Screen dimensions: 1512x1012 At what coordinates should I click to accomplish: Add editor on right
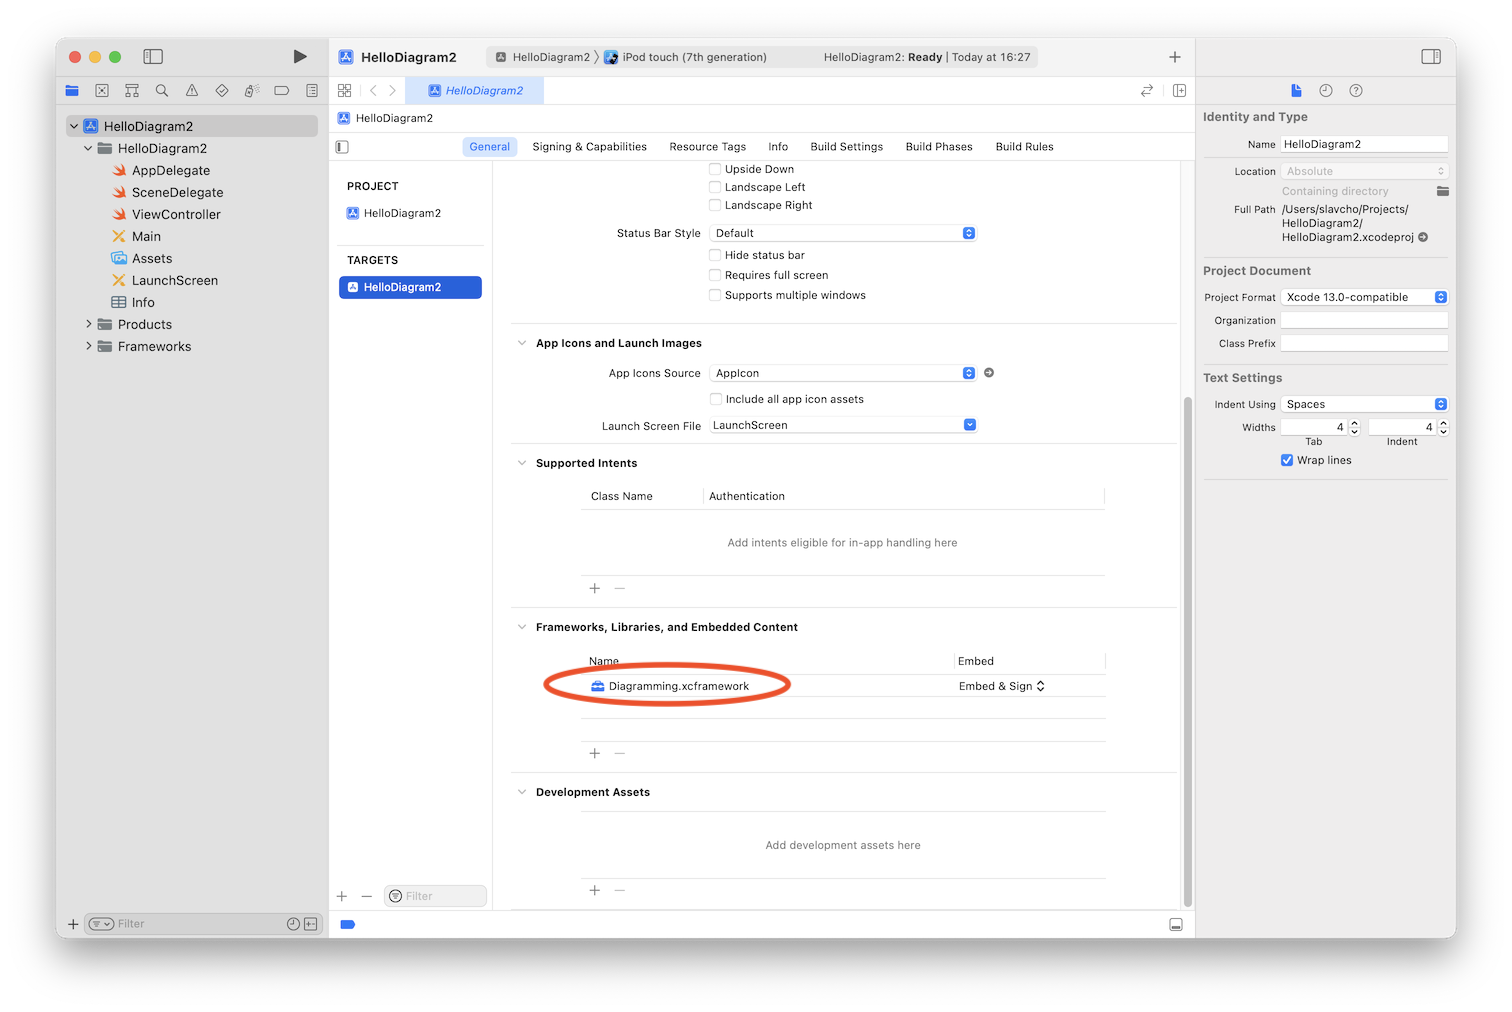click(x=1179, y=90)
